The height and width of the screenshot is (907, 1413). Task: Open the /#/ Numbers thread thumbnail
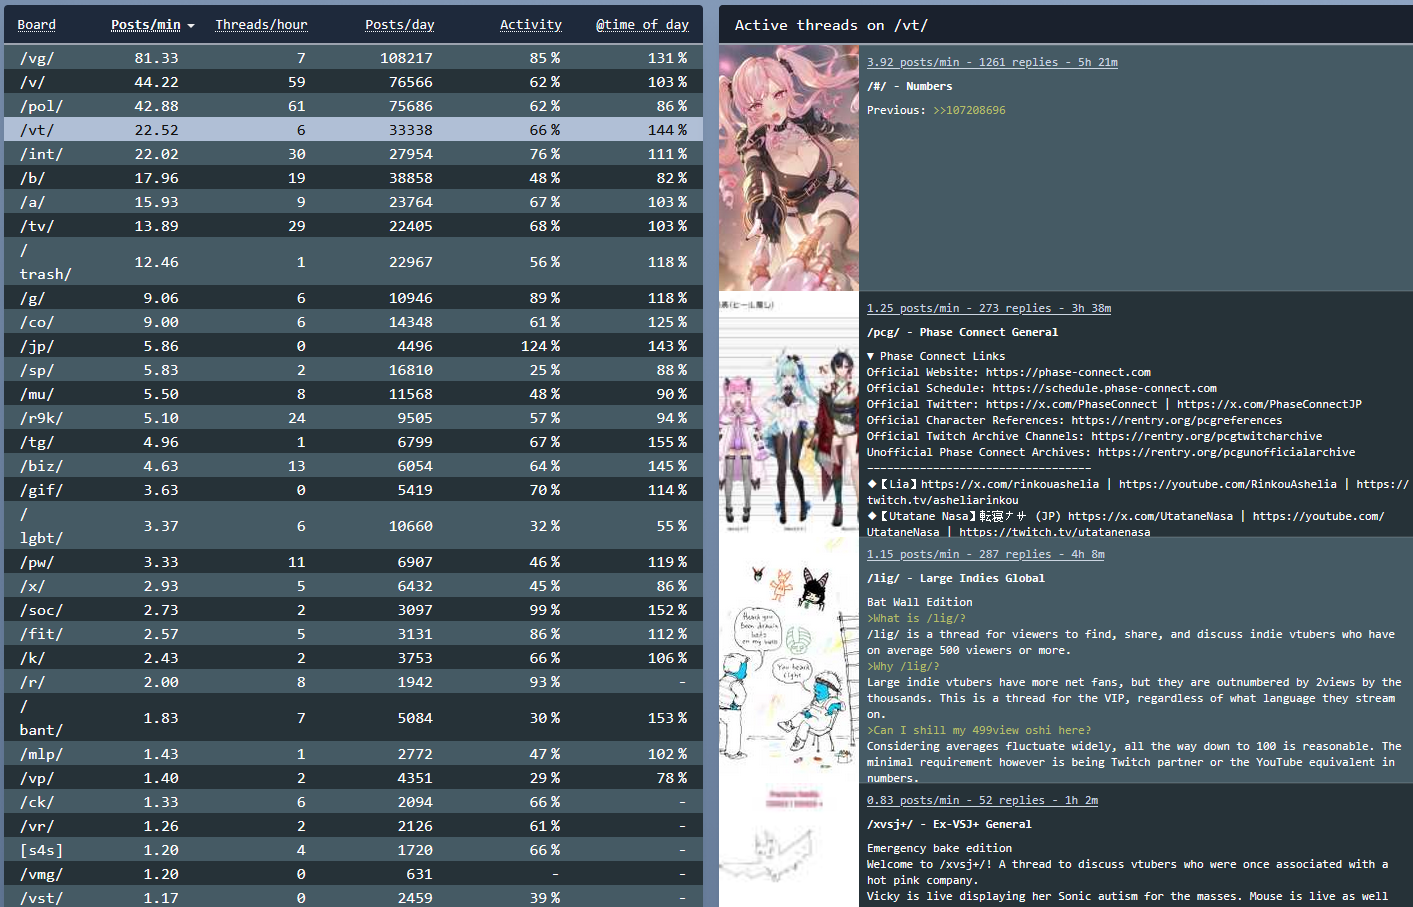[x=789, y=168]
